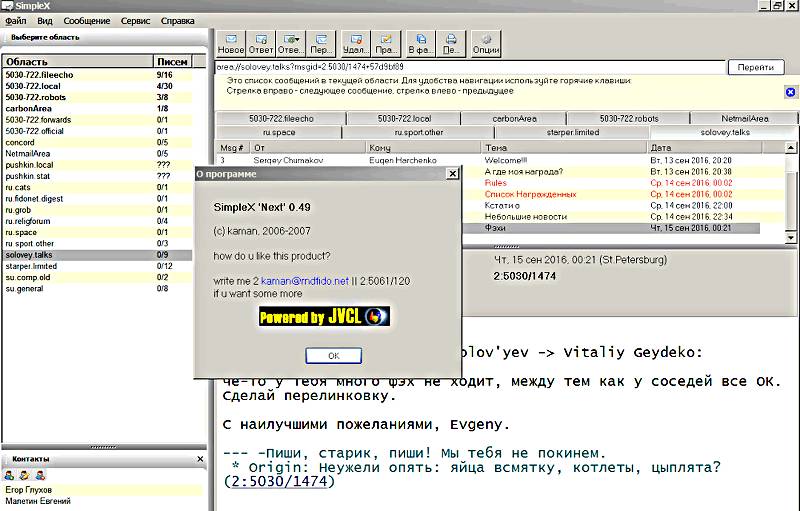800x511 pixels.
Task: Click the Ответ (reply) toolbar icon
Action: coord(261,44)
